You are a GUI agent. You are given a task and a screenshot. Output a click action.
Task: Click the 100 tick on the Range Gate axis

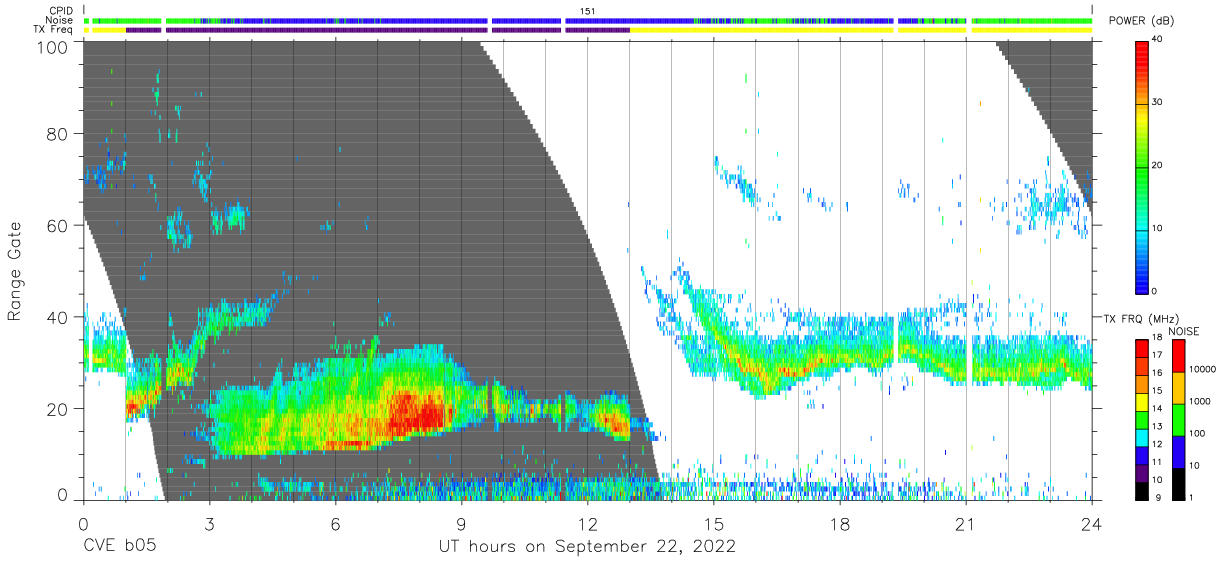click(53, 46)
